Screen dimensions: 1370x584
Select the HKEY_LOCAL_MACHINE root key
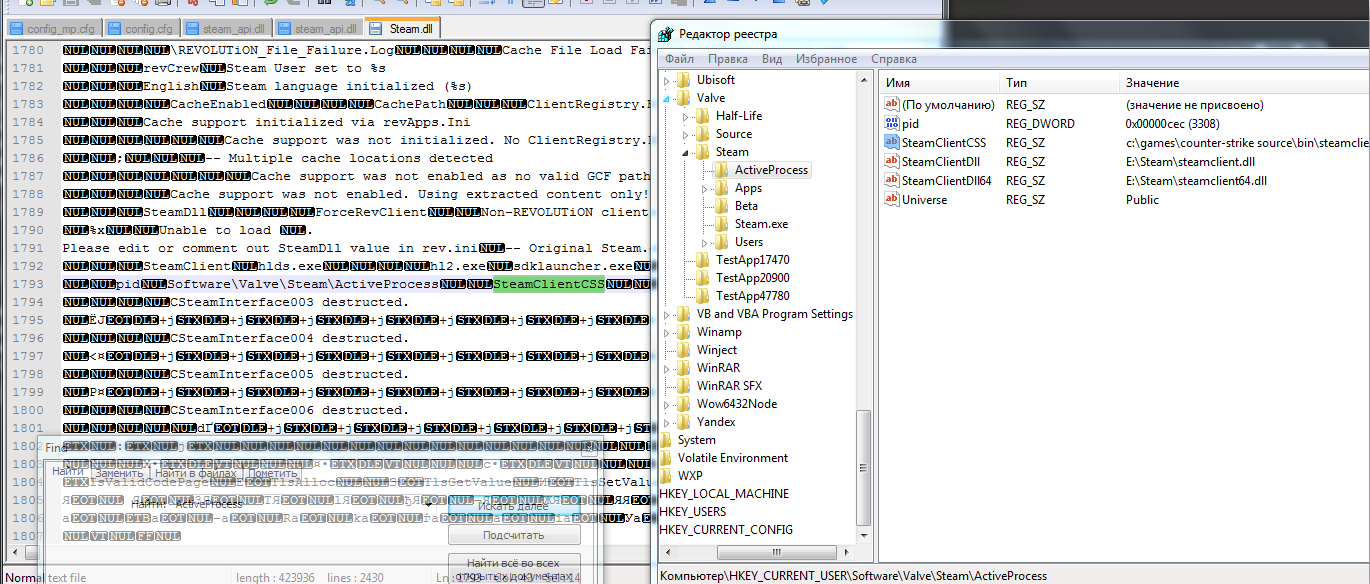tap(724, 494)
